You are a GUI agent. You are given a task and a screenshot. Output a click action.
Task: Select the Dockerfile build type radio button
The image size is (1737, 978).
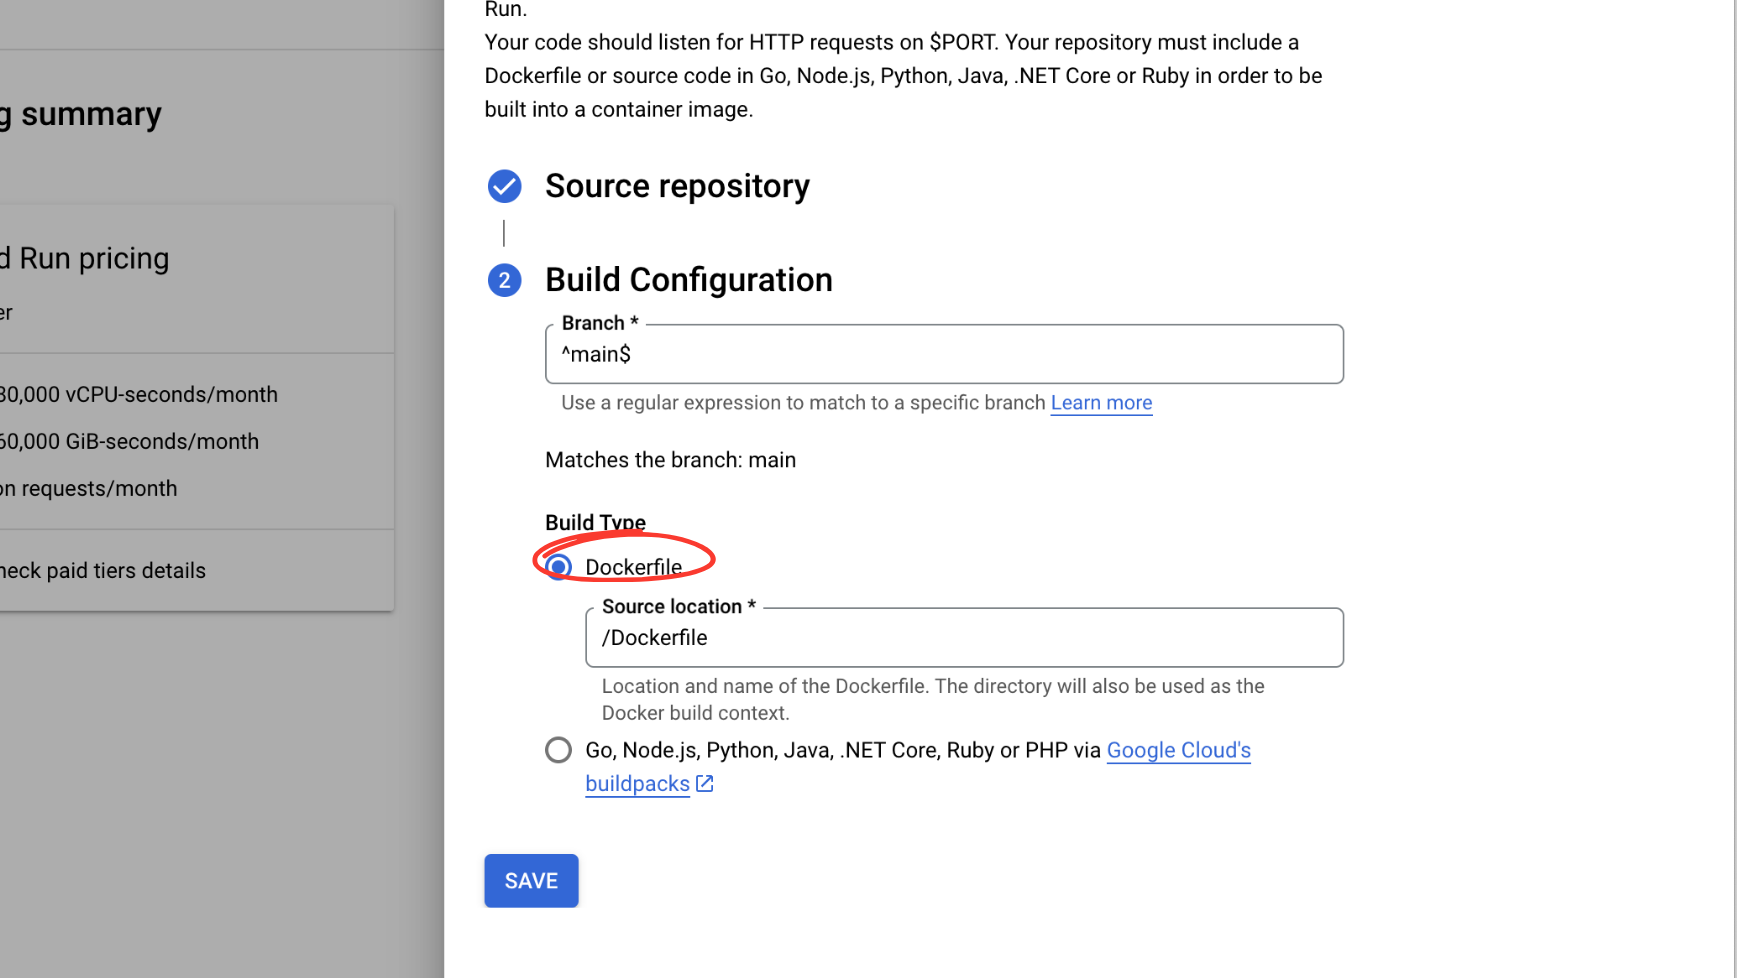[557, 566]
